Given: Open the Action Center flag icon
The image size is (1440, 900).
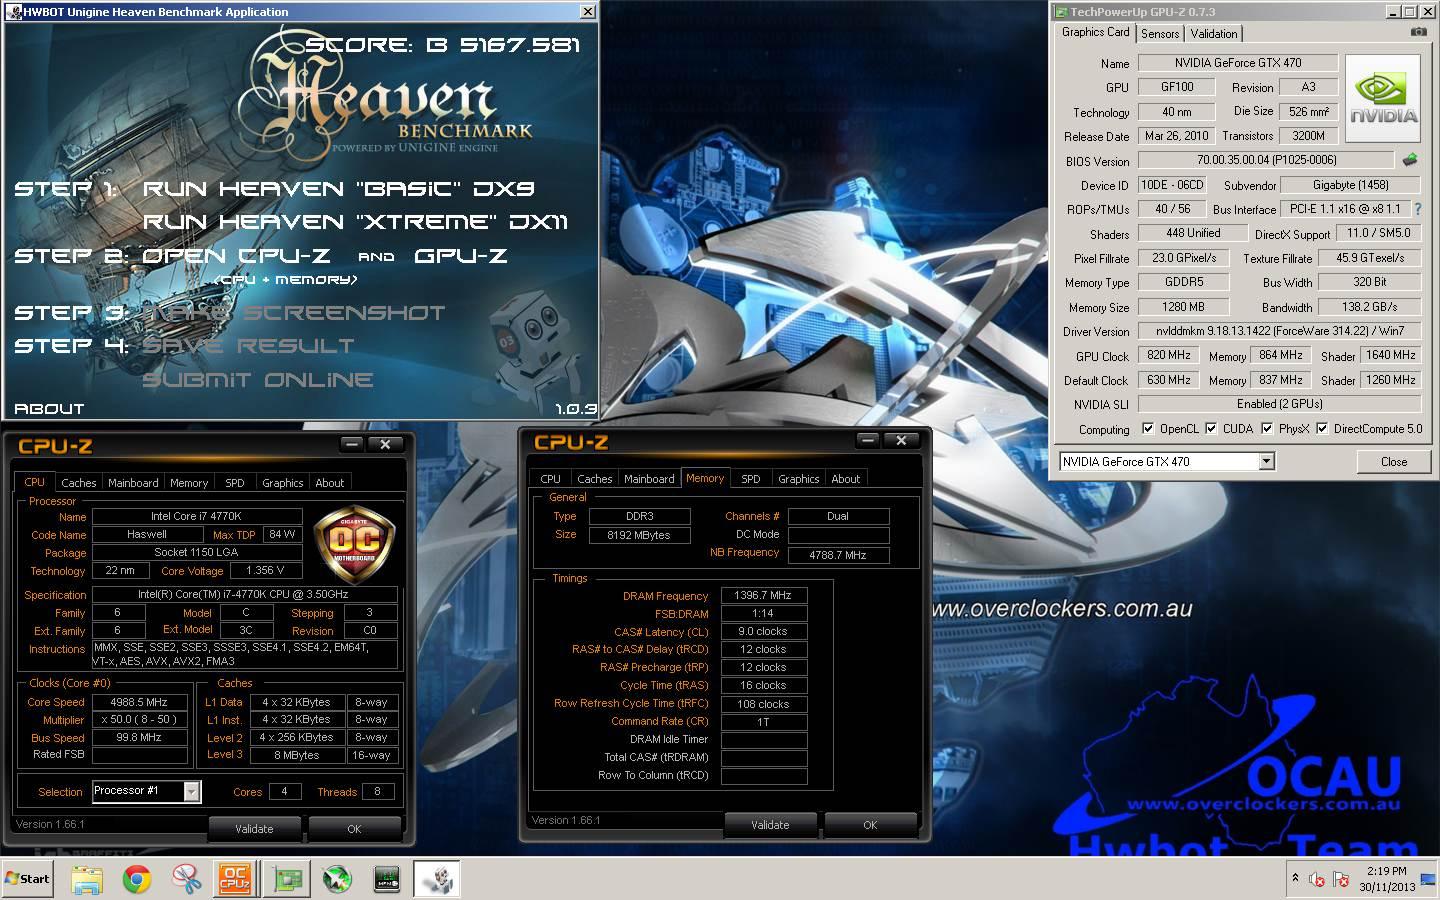Looking at the screenshot, I should click(x=1341, y=880).
